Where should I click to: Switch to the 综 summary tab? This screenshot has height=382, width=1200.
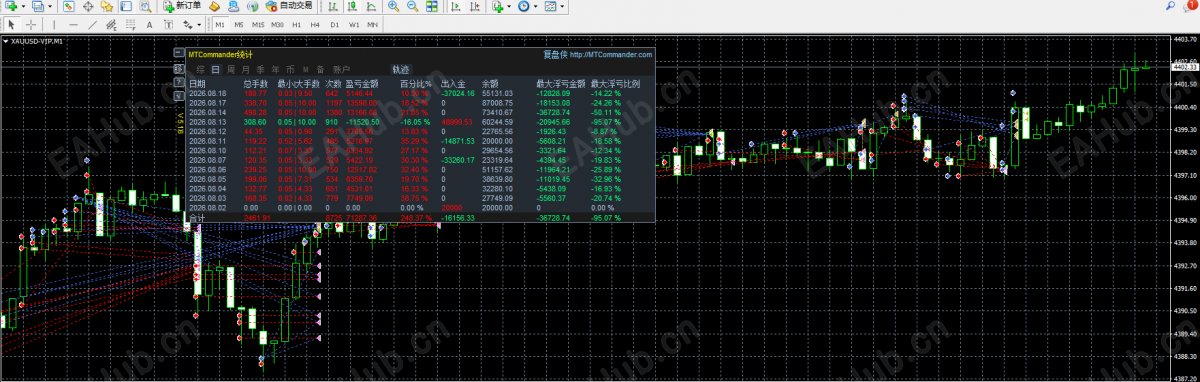pos(200,70)
